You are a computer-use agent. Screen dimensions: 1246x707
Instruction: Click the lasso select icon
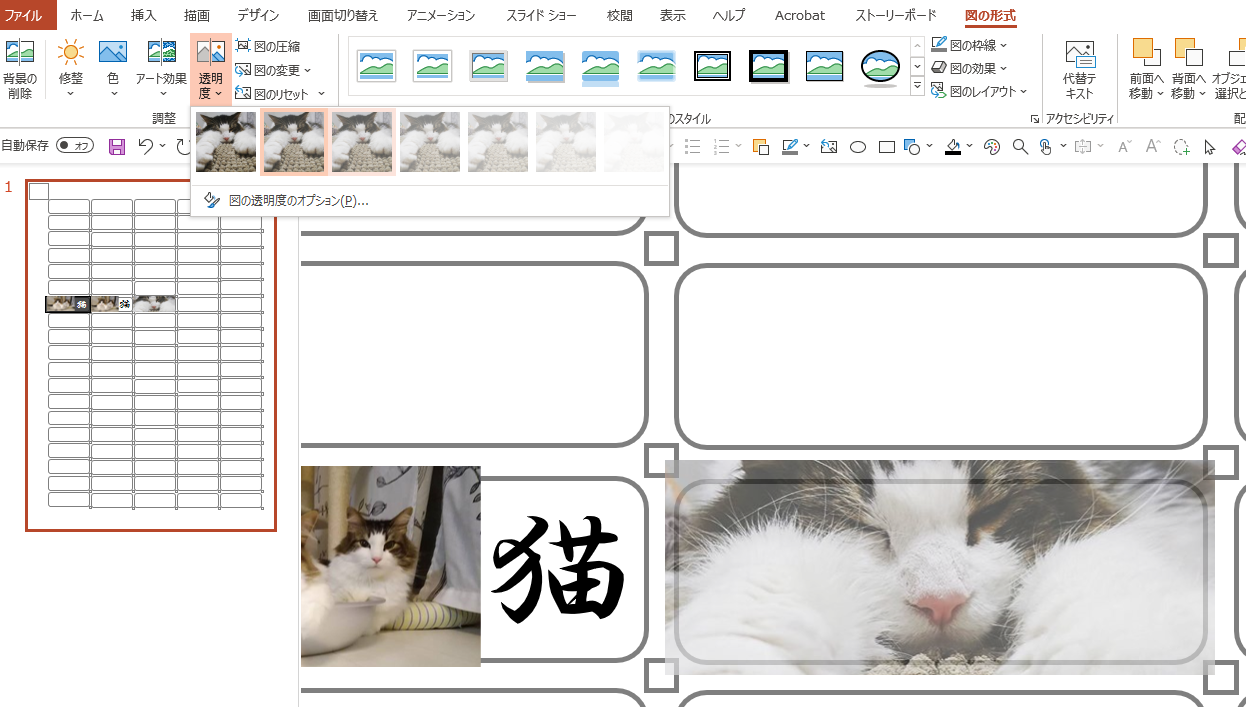(x=1181, y=147)
